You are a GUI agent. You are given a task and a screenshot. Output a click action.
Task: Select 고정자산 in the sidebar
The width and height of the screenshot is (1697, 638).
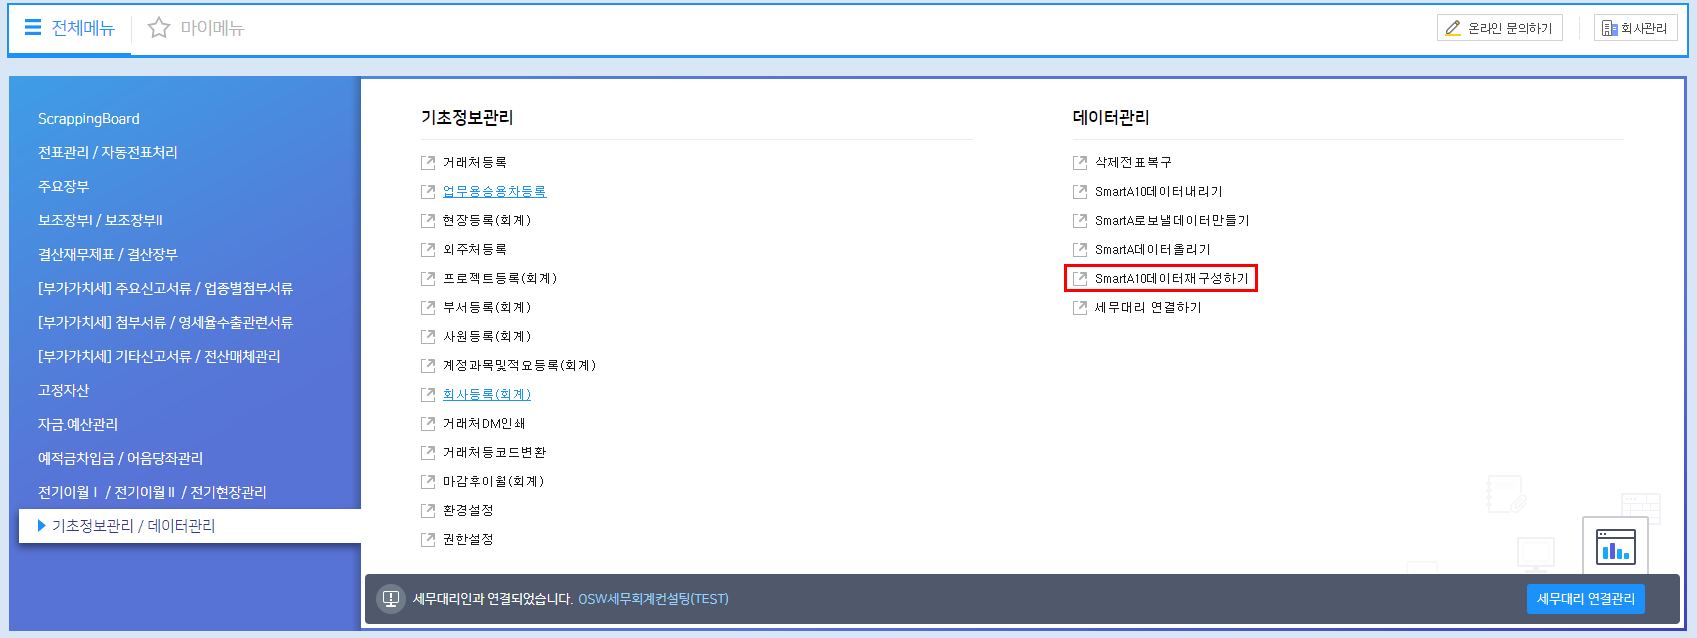coord(63,390)
